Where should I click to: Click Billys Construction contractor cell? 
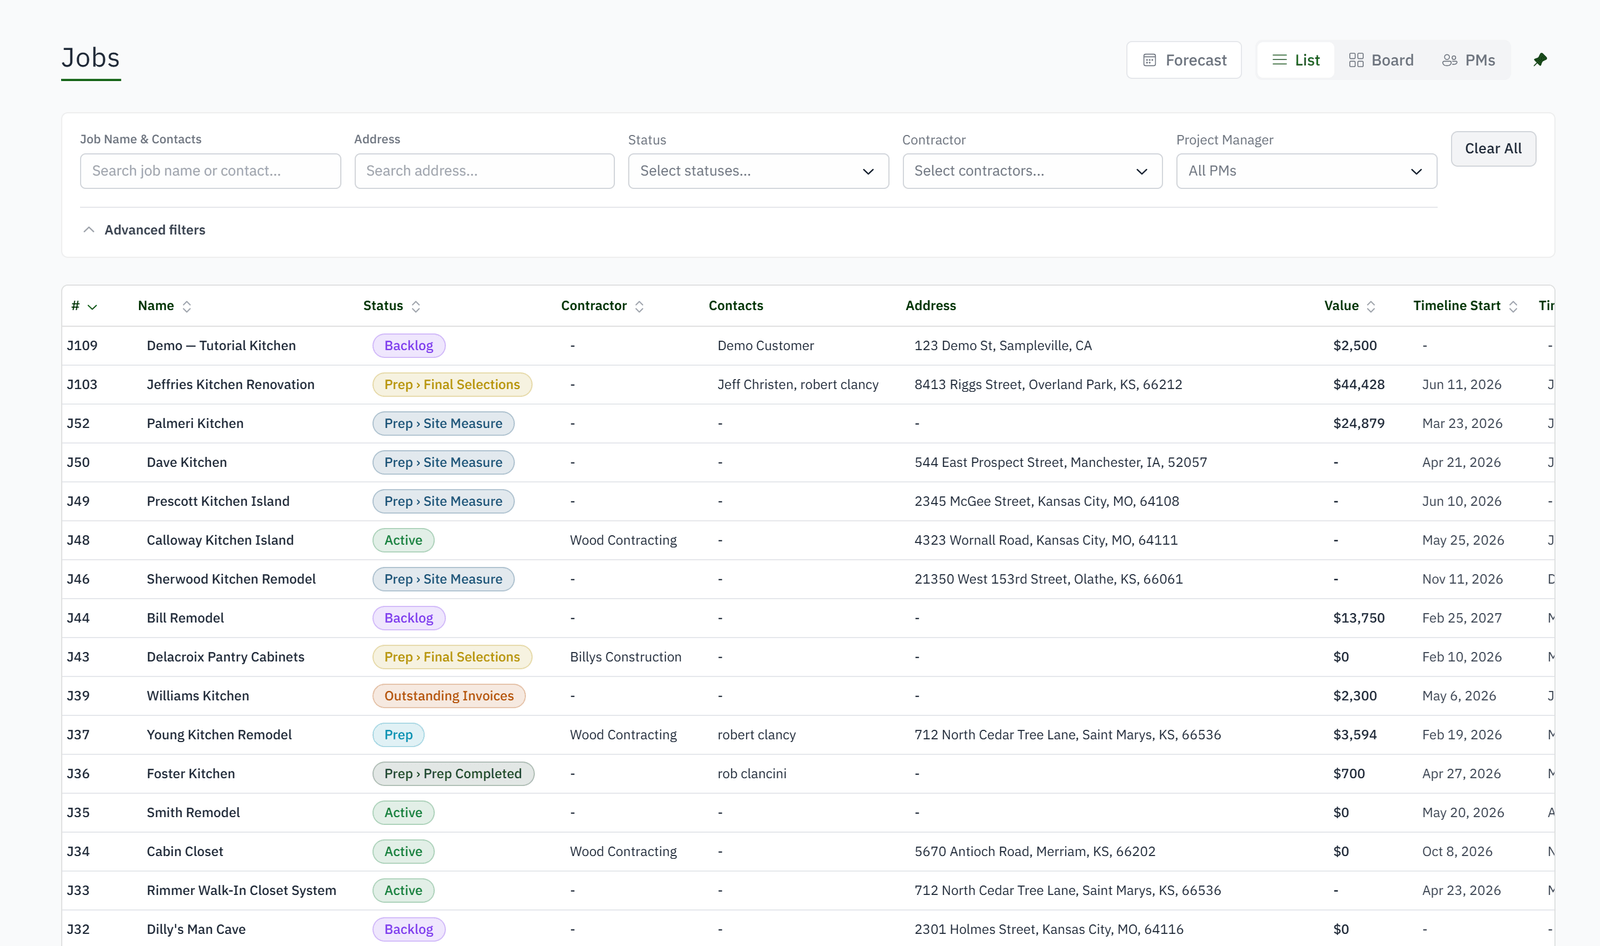tap(626, 658)
